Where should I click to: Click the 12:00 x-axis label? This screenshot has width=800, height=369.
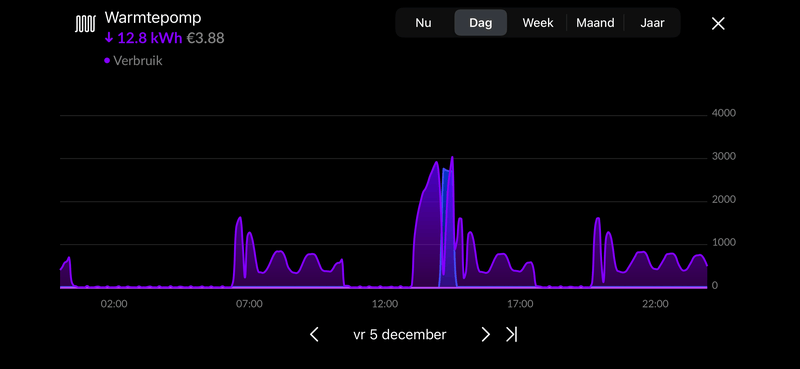[385, 304]
